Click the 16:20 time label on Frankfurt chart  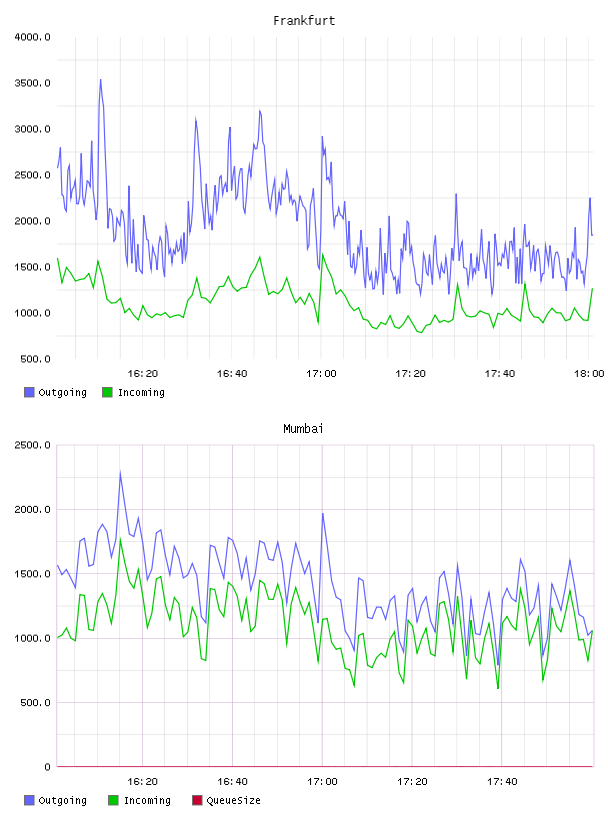click(143, 374)
